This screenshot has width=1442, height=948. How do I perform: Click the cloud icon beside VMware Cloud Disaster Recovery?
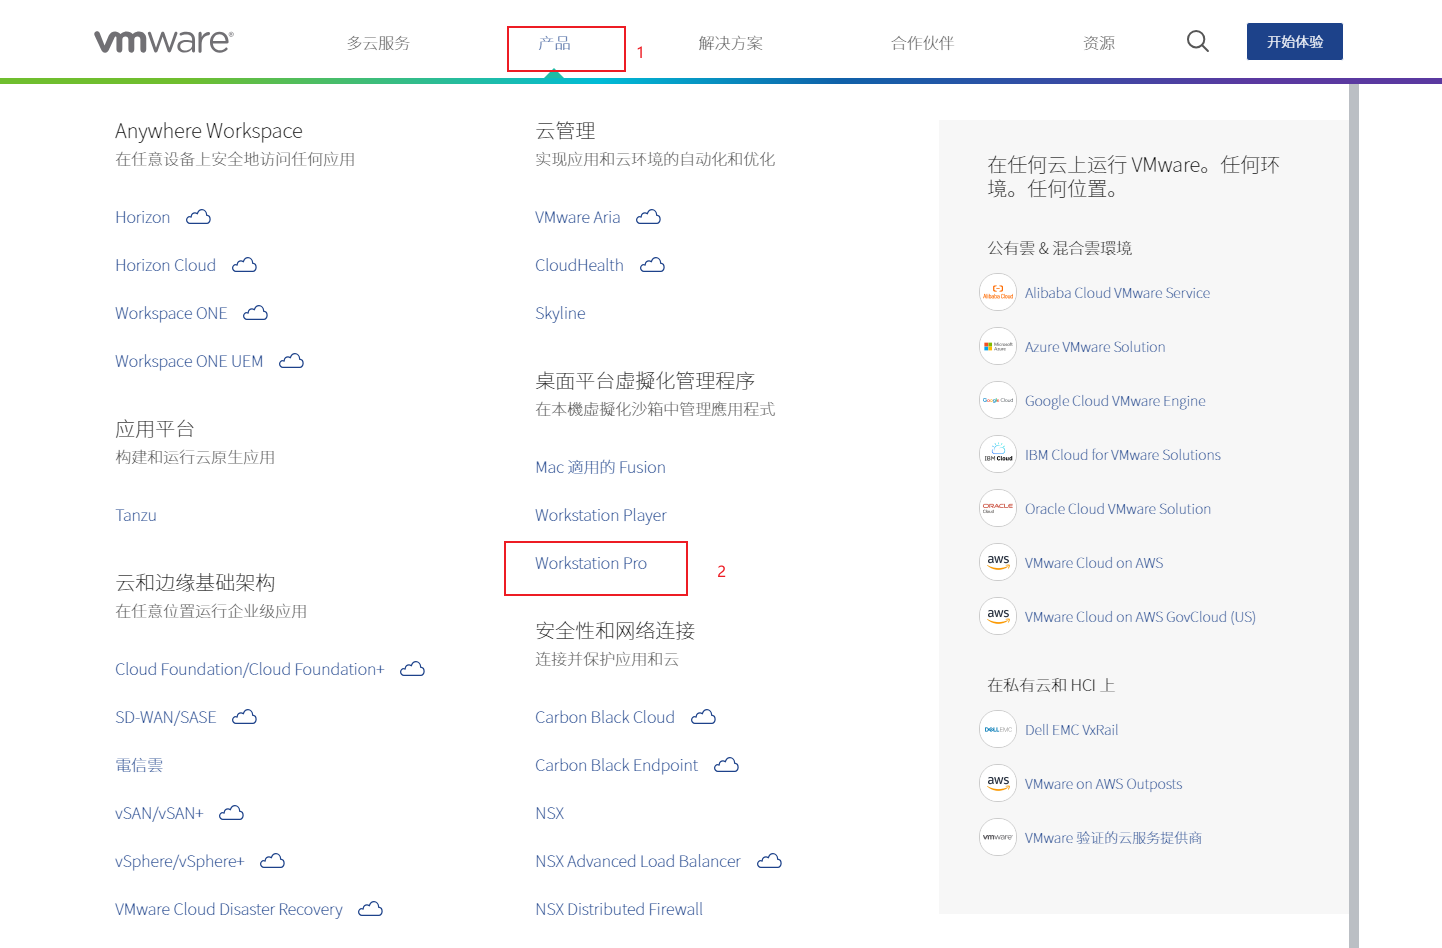coord(371,909)
